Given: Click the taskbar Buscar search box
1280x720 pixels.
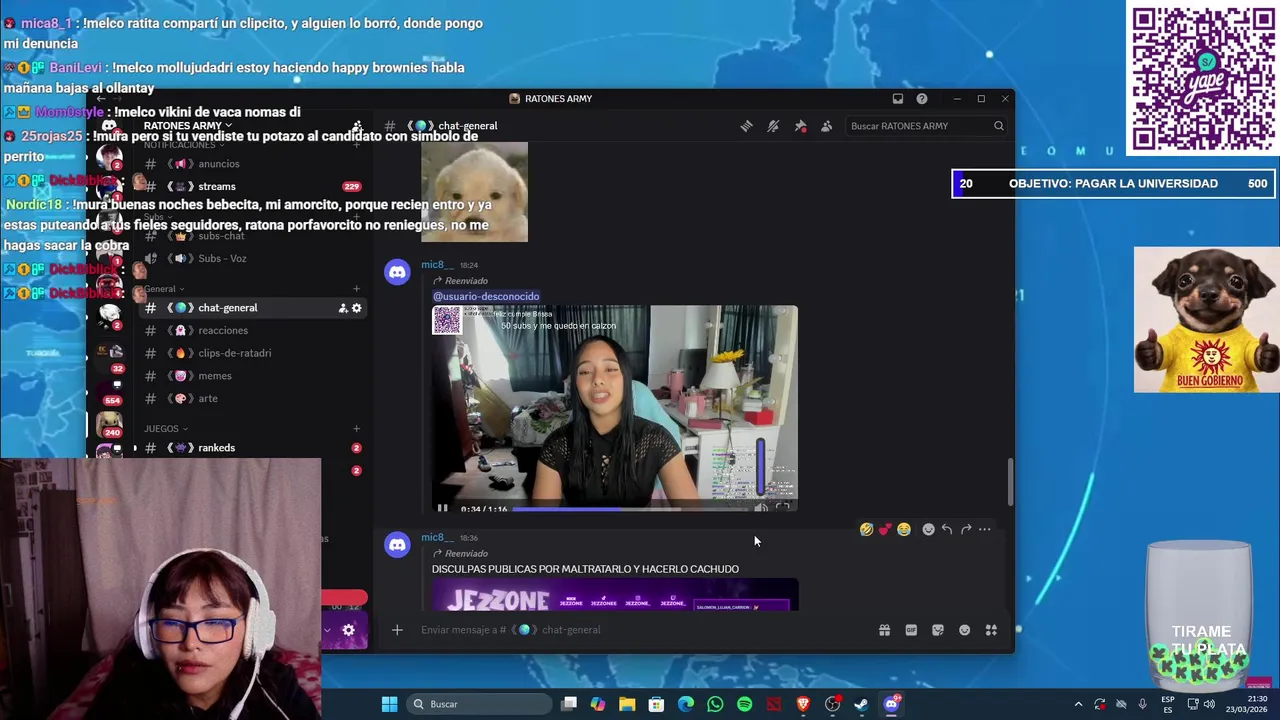Looking at the screenshot, I should (x=478, y=704).
